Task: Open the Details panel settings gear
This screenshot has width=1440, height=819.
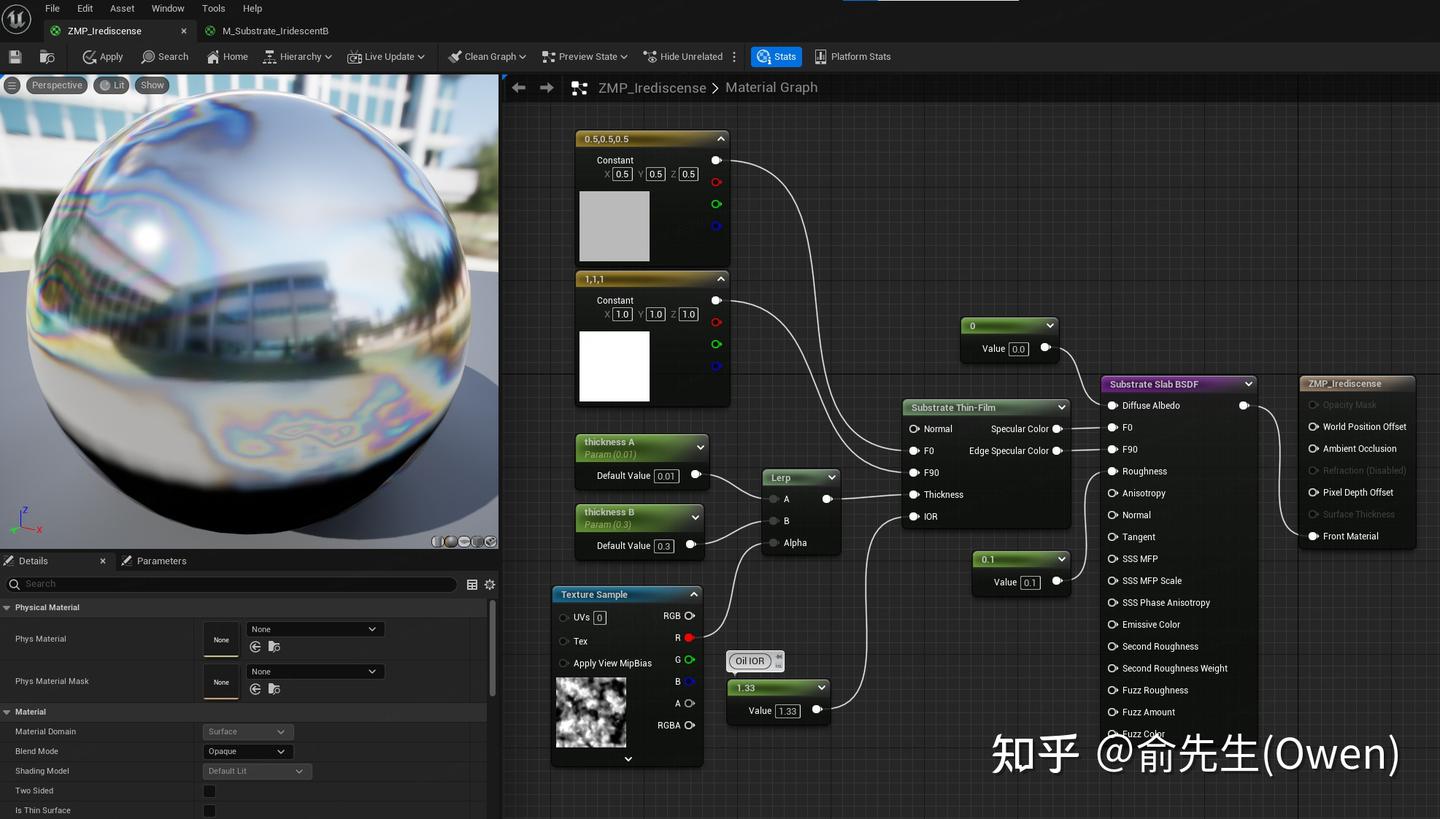Action: pyautogui.click(x=490, y=584)
